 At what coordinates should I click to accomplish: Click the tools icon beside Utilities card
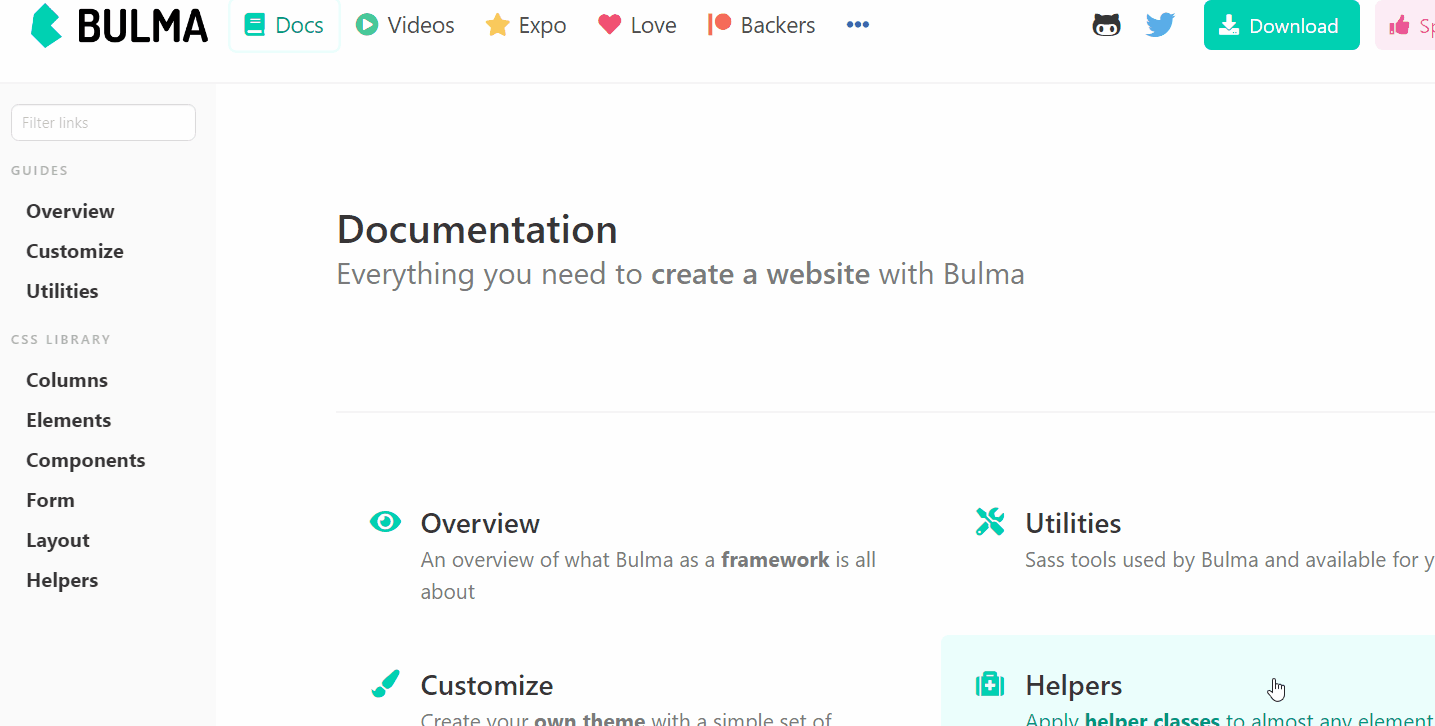pyautogui.click(x=990, y=521)
